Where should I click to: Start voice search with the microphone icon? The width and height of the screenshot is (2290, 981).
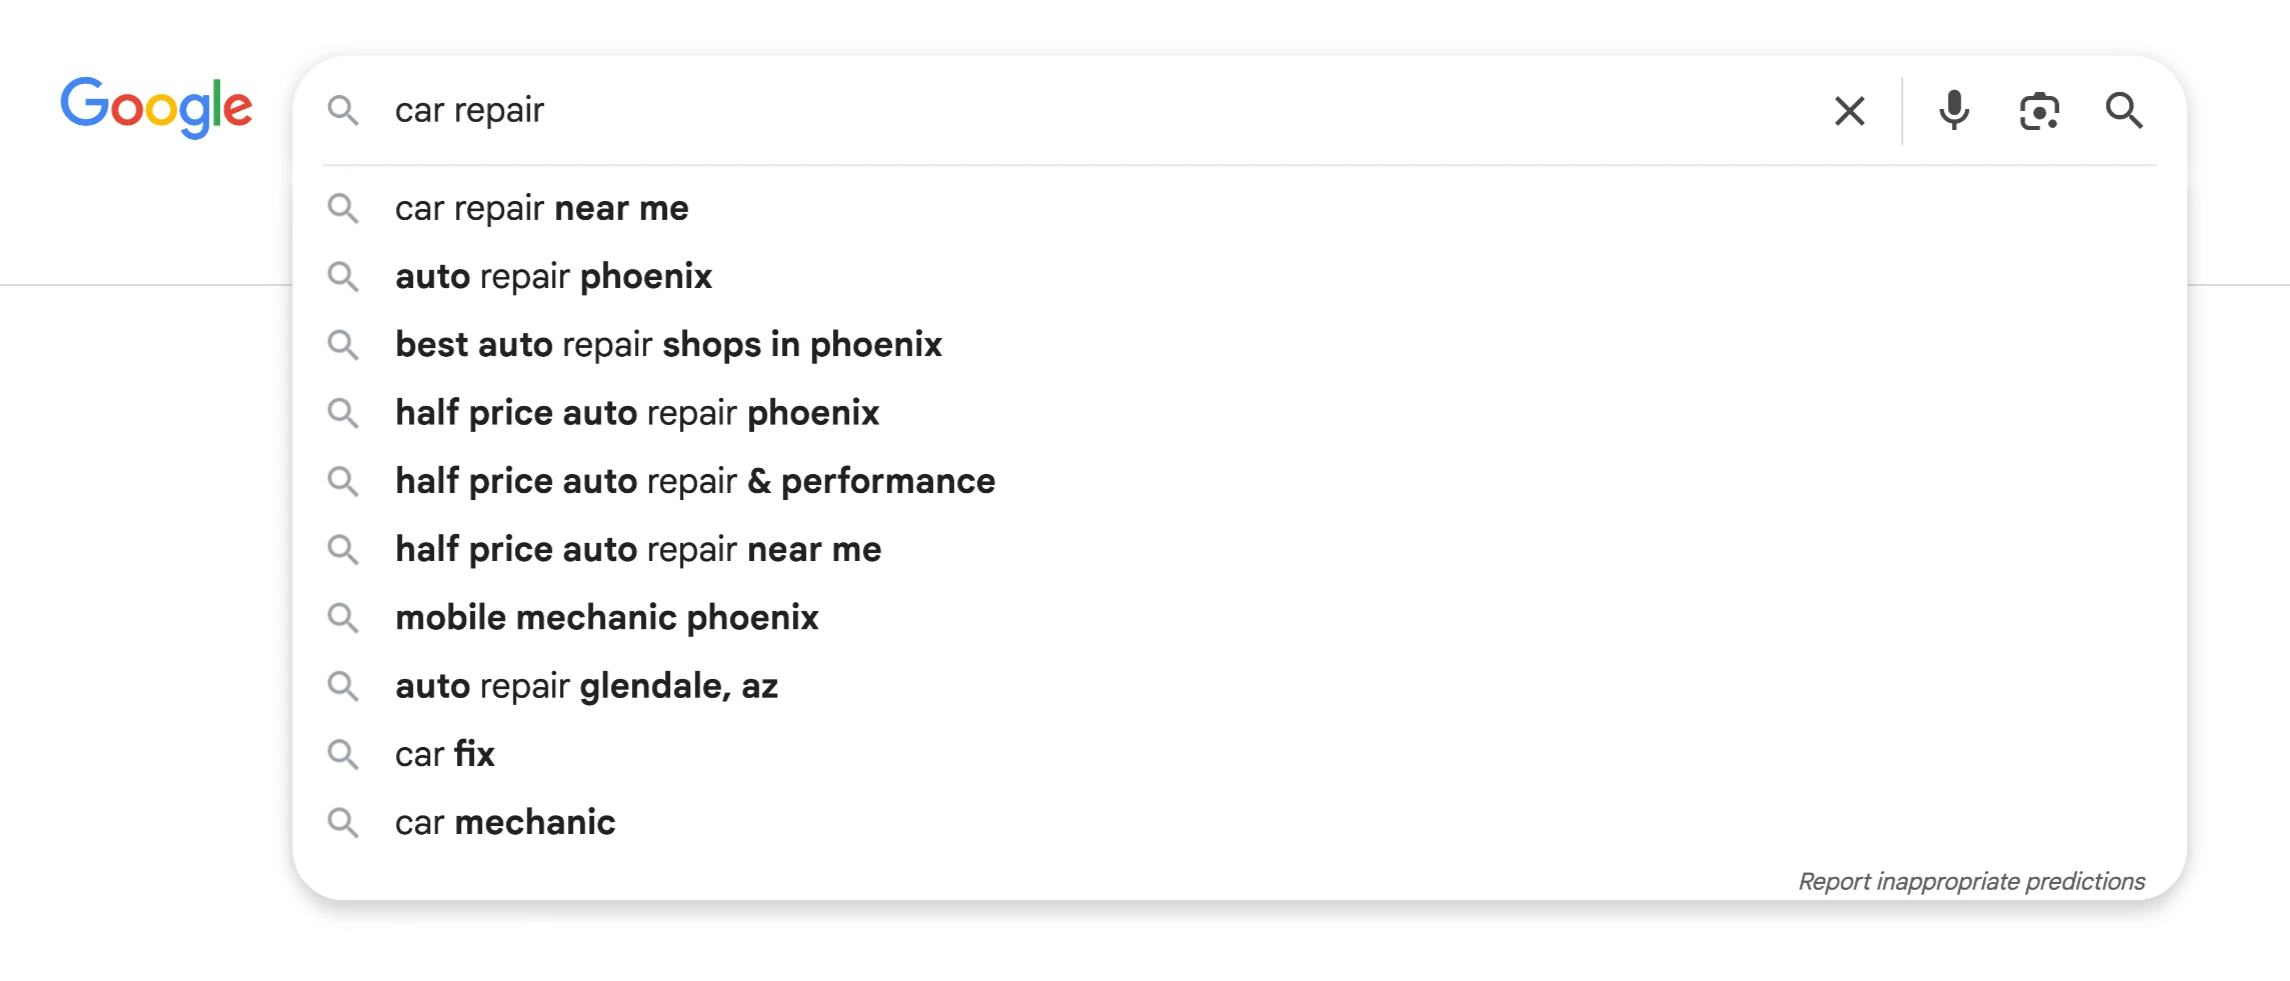1953,110
